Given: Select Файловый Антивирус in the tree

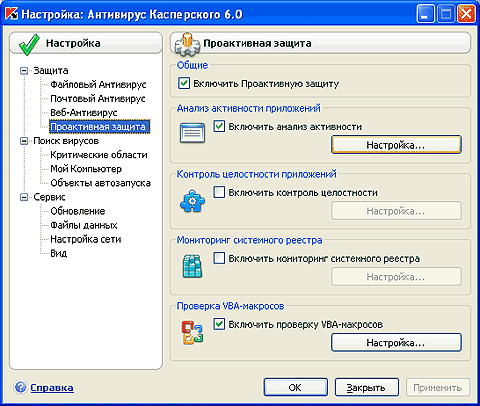Looking at the screenshot, I should pyautogui.click(x=98, y=85).
